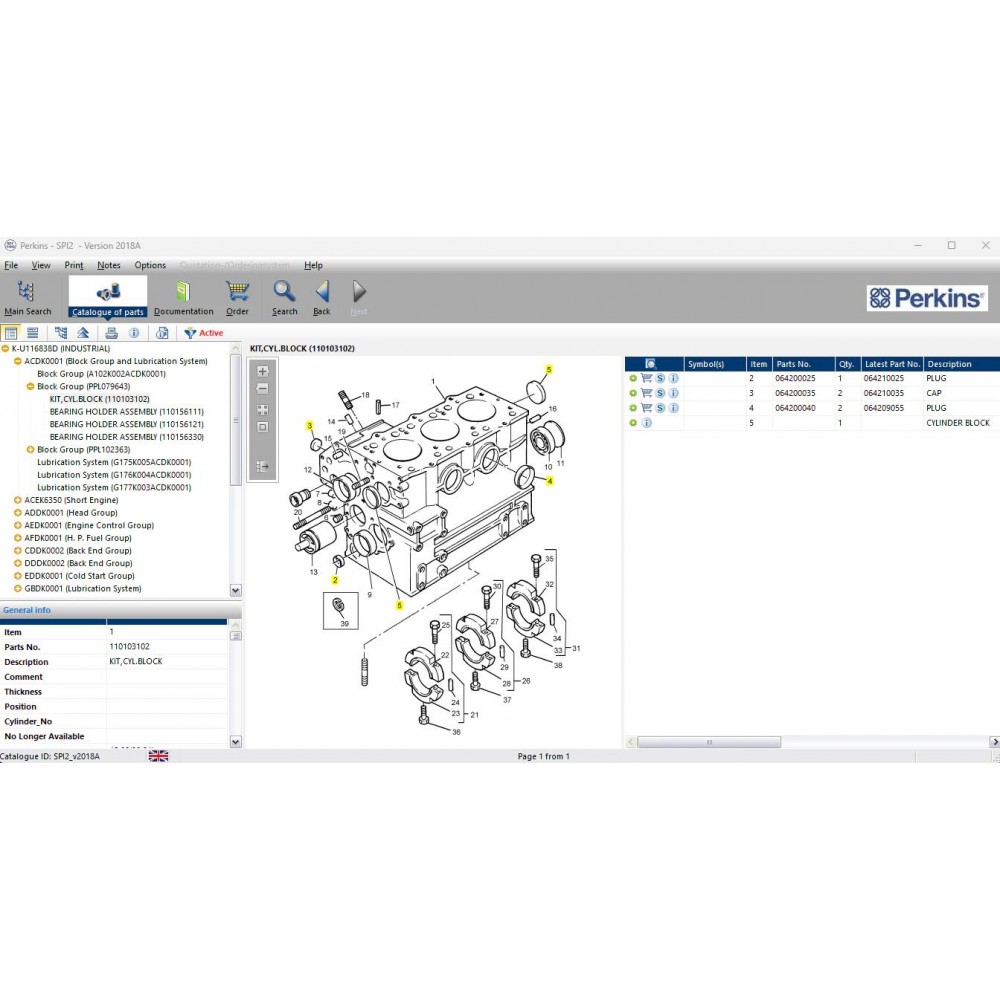1000x1000 pixels.
Task: Zoom out on the parts diagram
Action: 262,387
